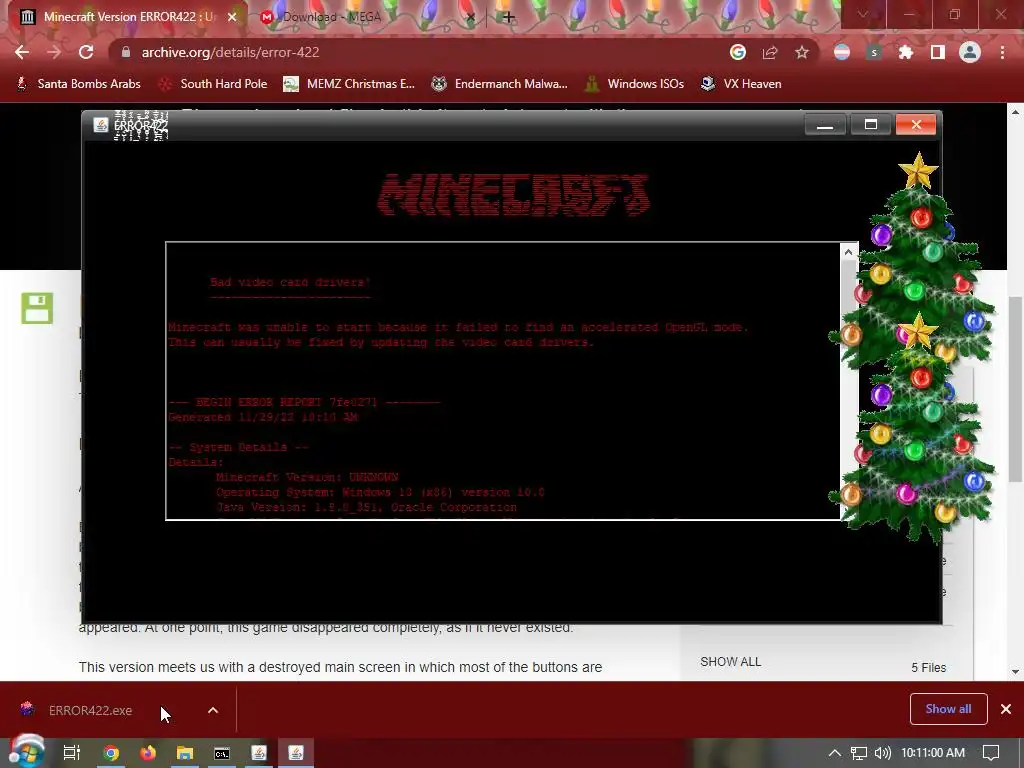Open the tab search dropdown arrow

click(863, 14)
